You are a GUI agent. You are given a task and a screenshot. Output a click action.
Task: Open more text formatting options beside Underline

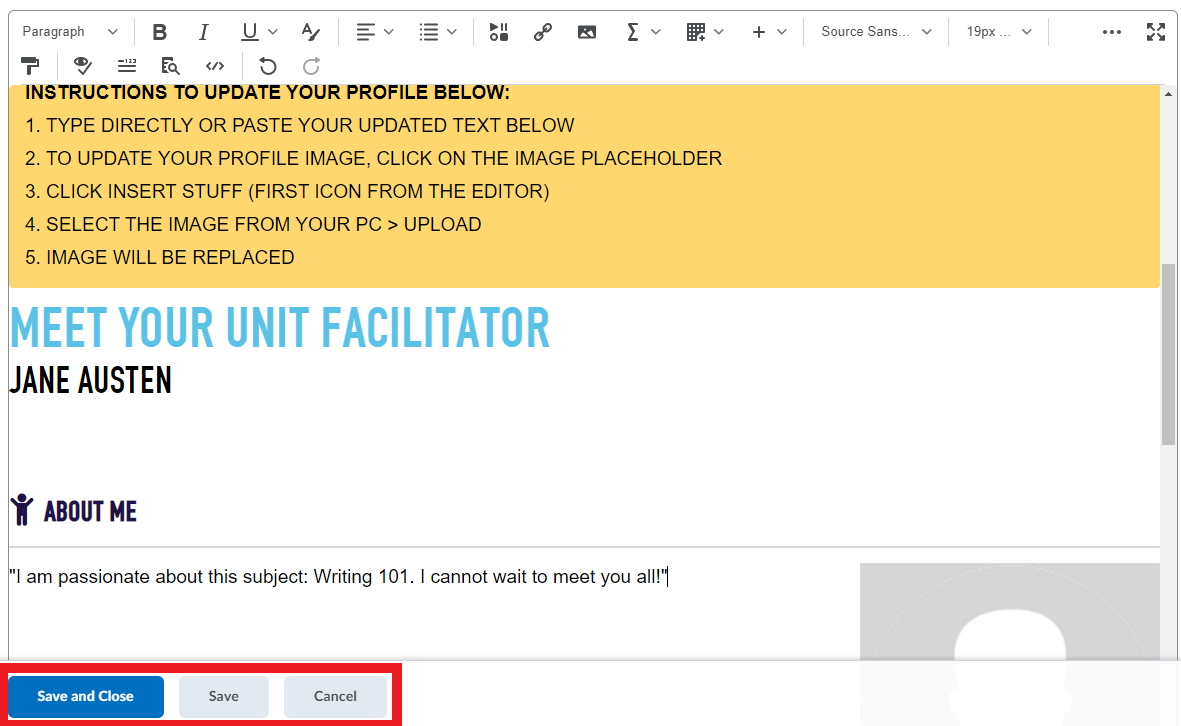(x=273, y=32)
